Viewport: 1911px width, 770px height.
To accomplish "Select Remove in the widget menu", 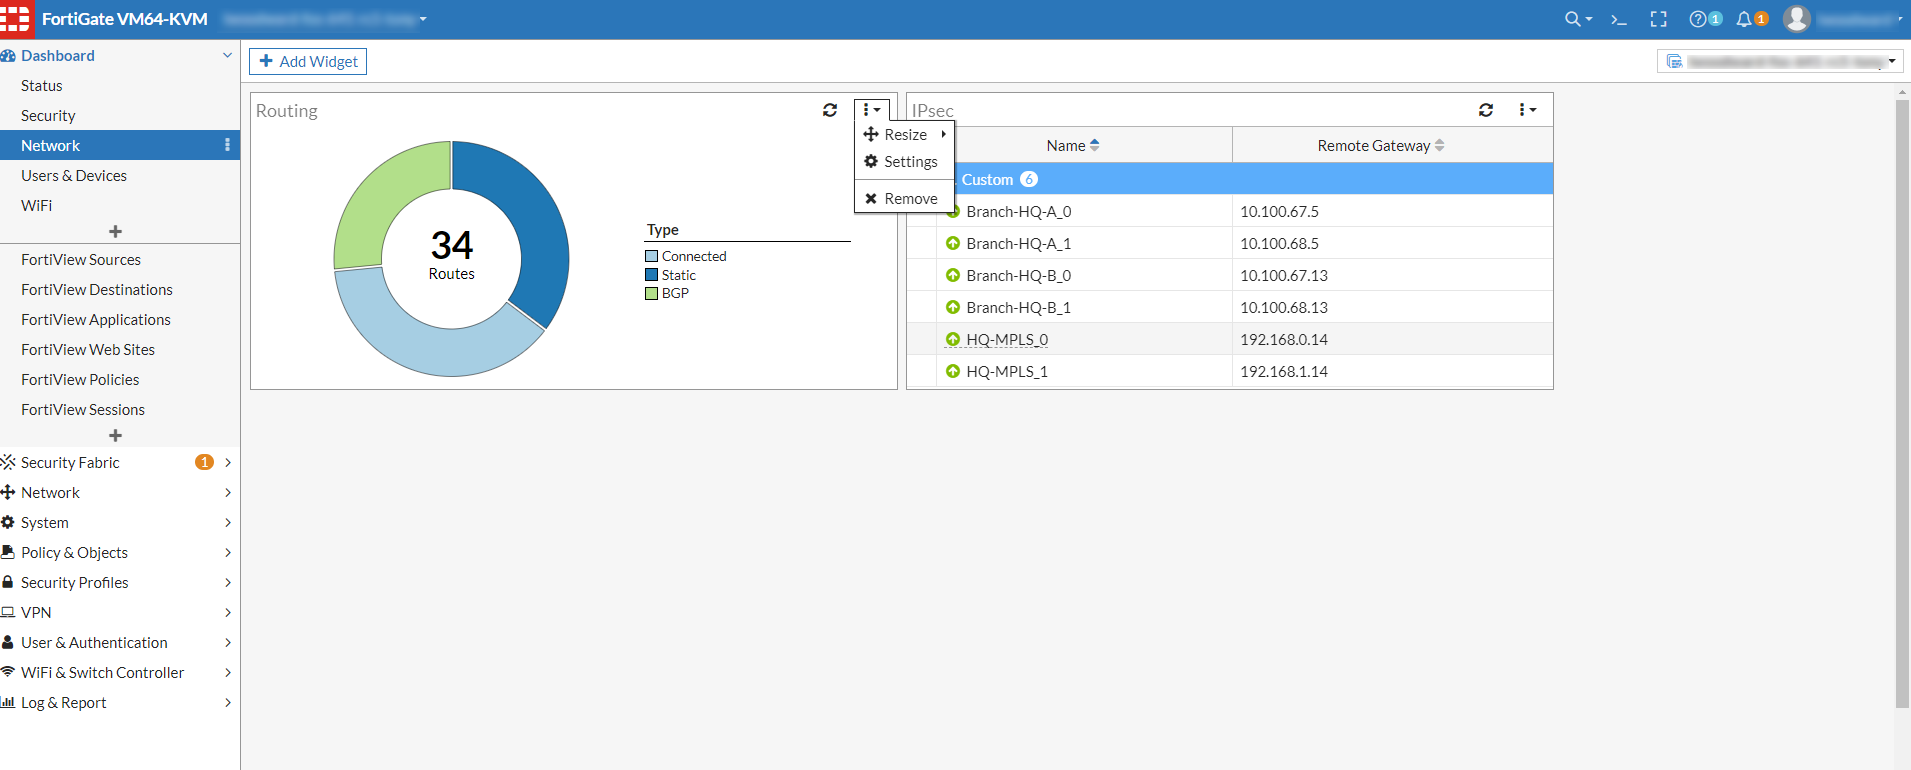I will 905,198.
